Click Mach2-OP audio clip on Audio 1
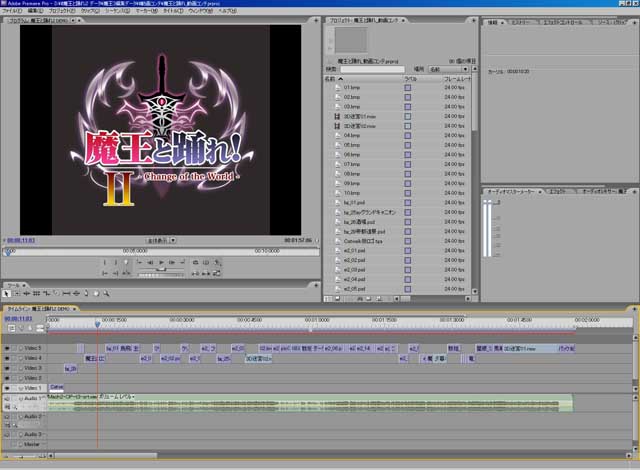640x470 pixels. 310,403
